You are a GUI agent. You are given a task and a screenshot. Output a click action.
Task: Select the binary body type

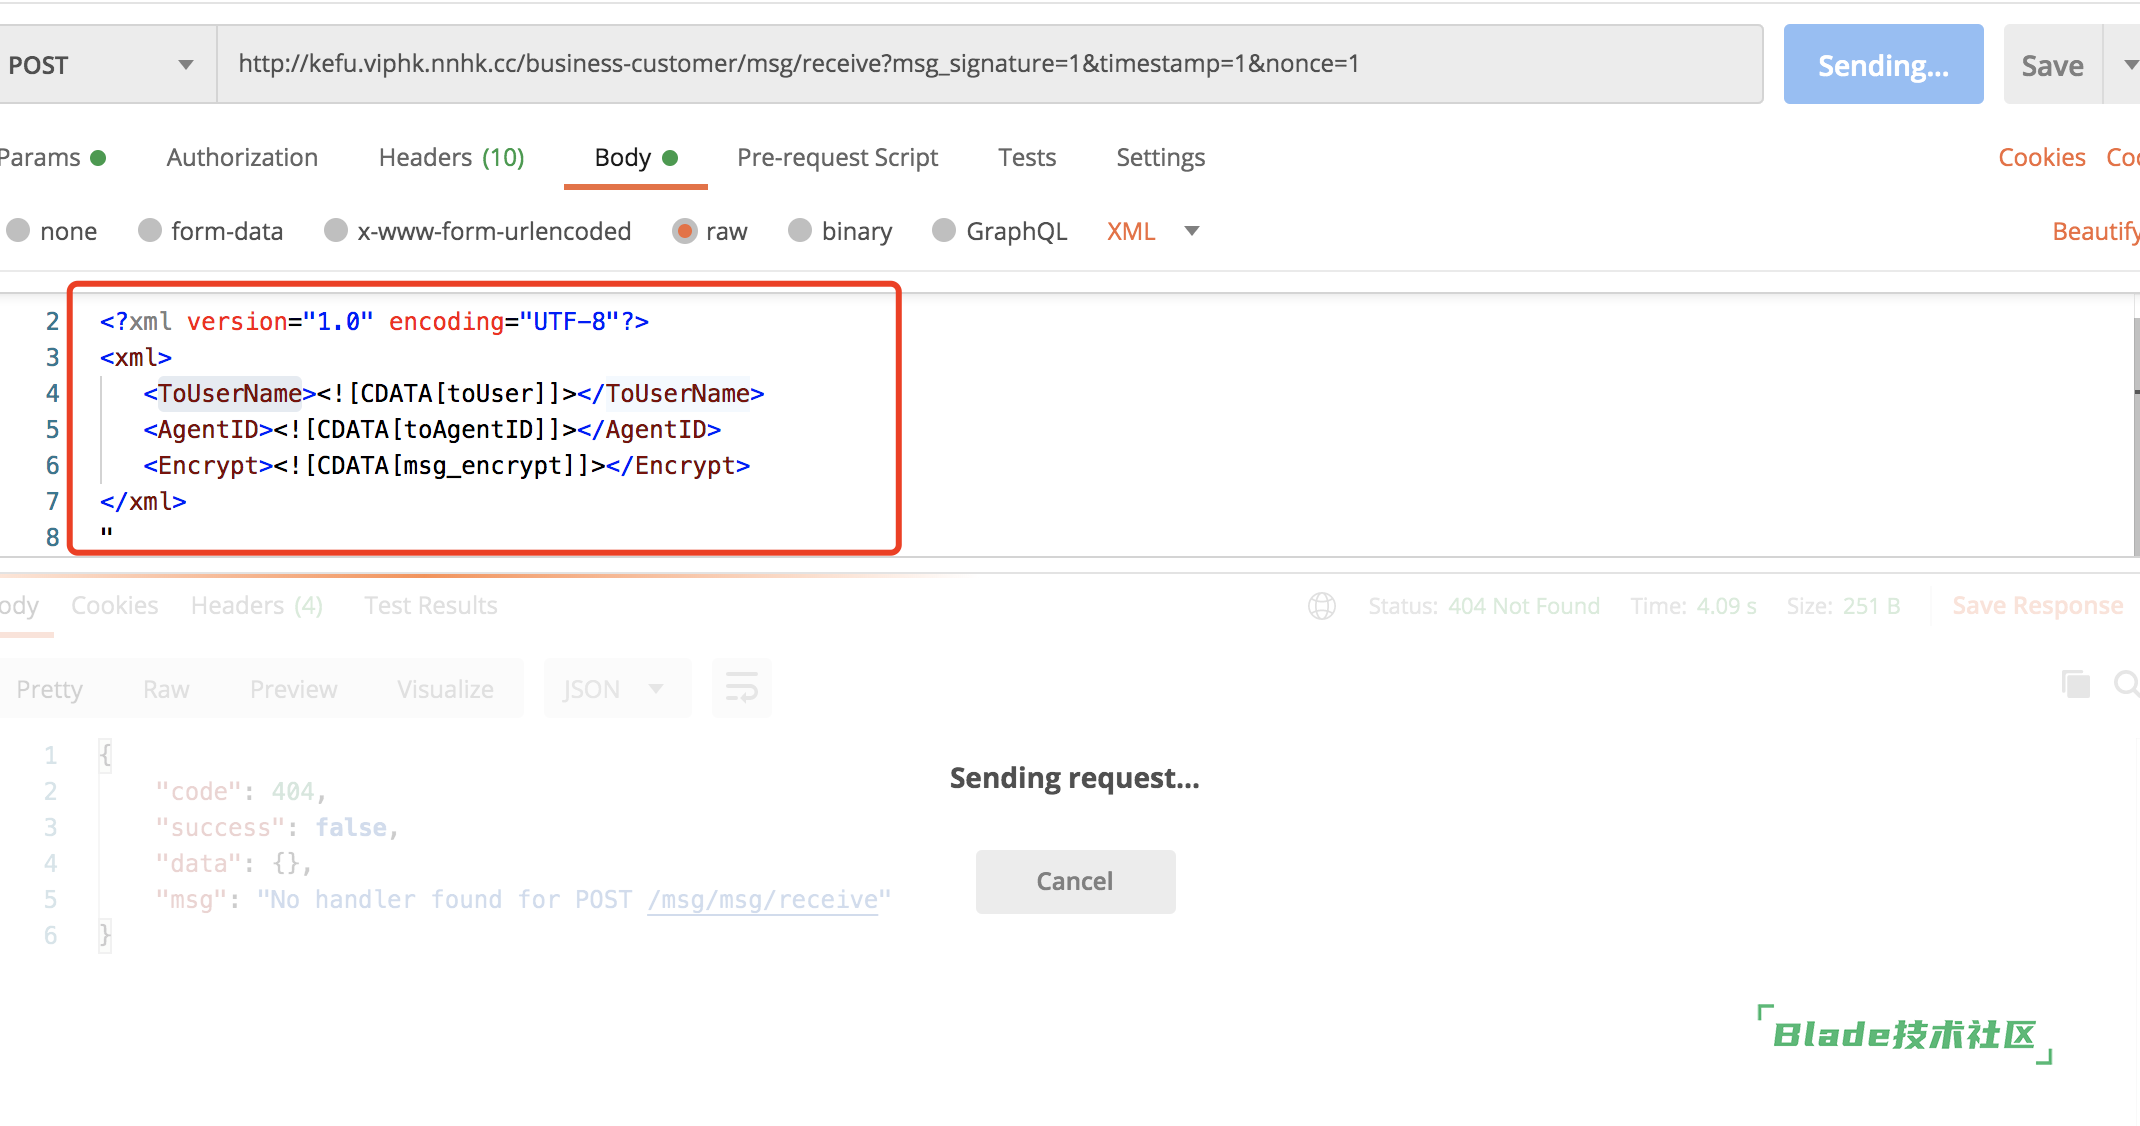(840, 231)
